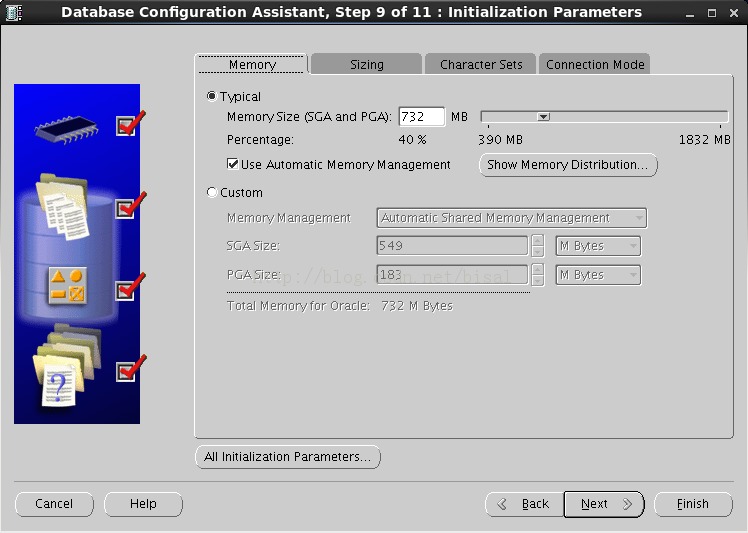Click the red checkmark beside question document
748x533 pixels.
pos(131,369)
